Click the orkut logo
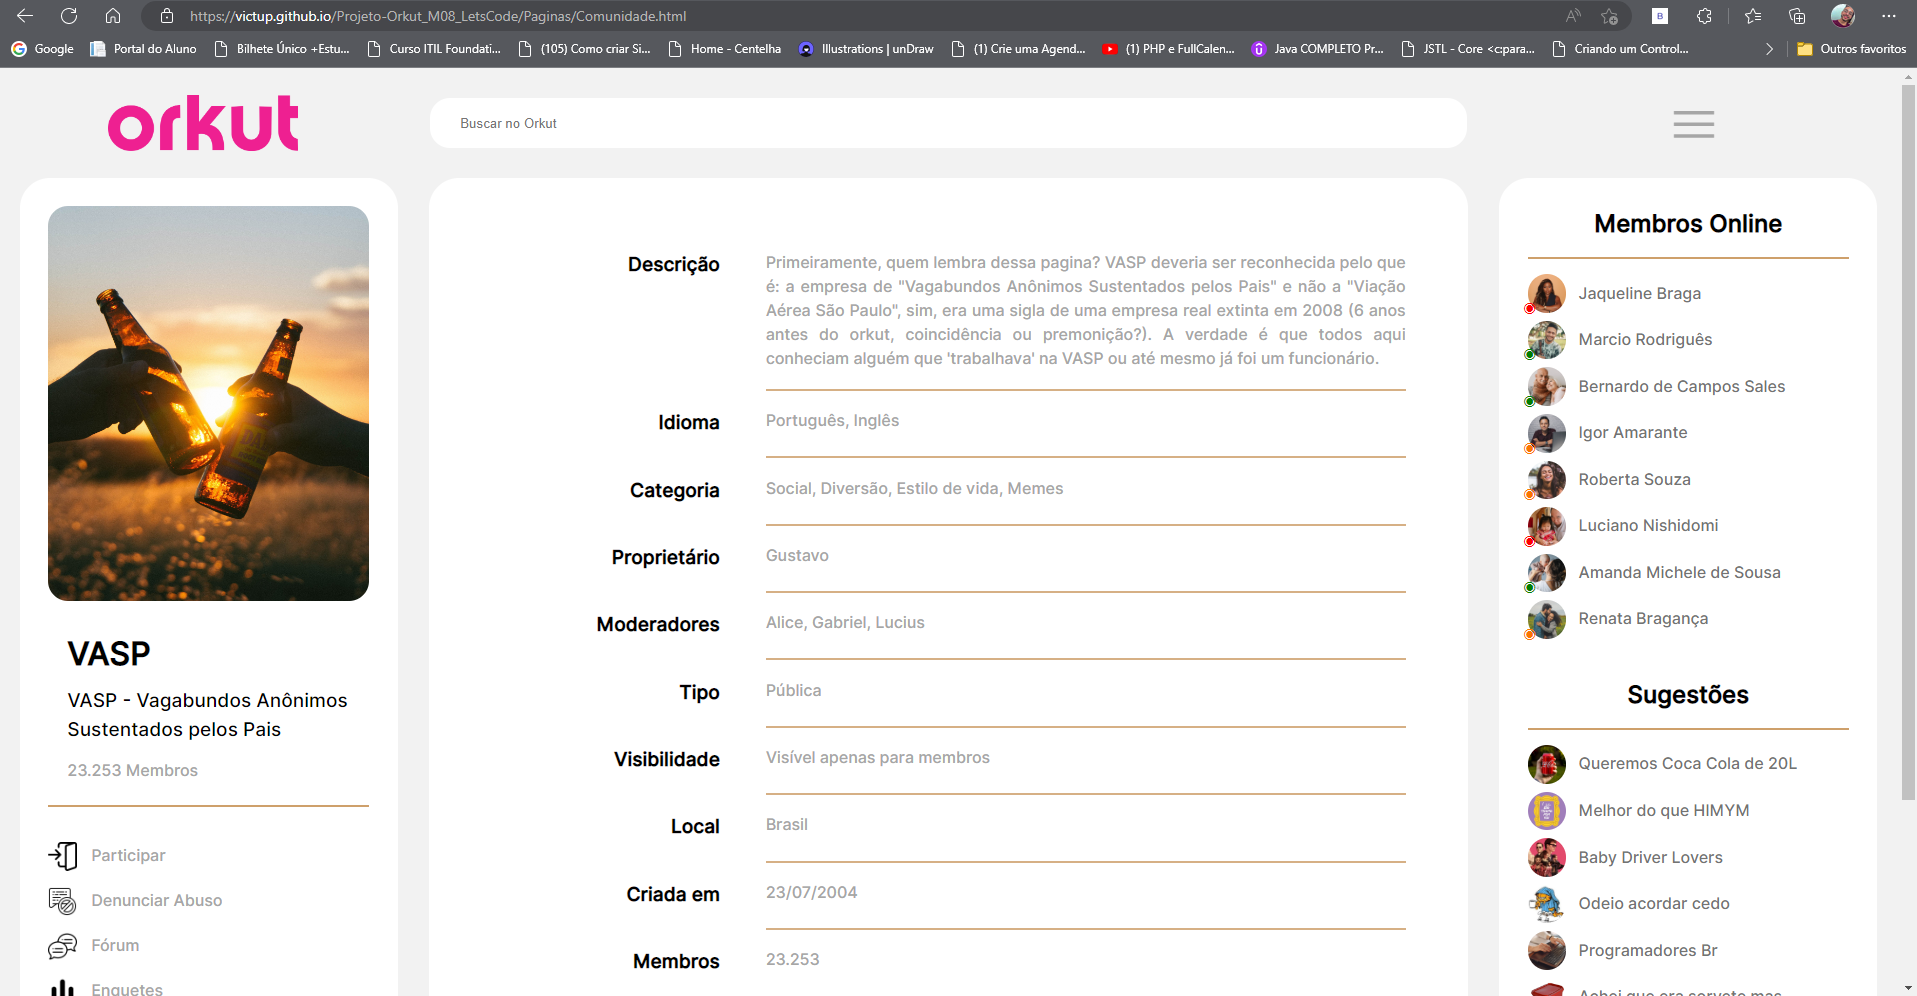This screenshot has width=1917, height=996. click(202, 122)
